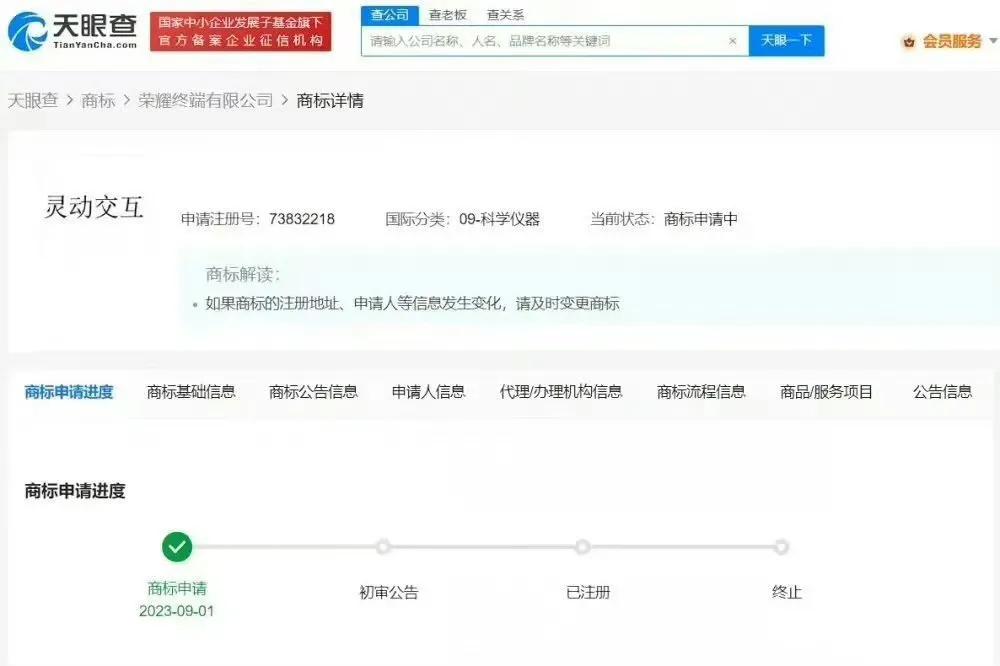Click 国际分类 09-科学仪器 text
Screen dimensions: 1000x666
462,219
